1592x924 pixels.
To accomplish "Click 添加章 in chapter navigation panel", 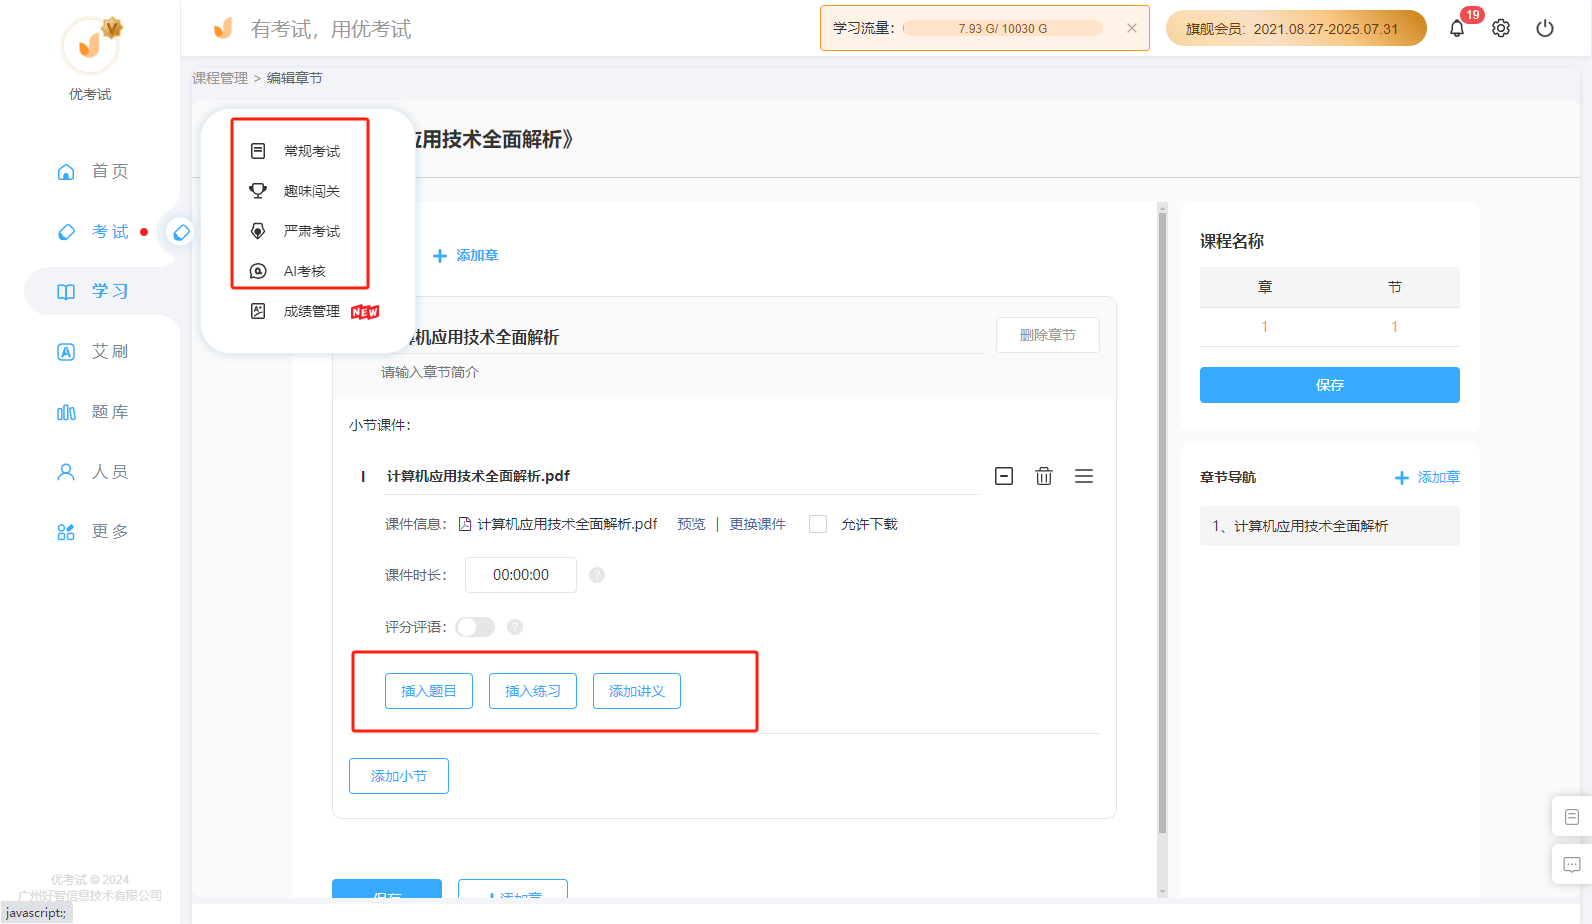I will point(1427,478).
